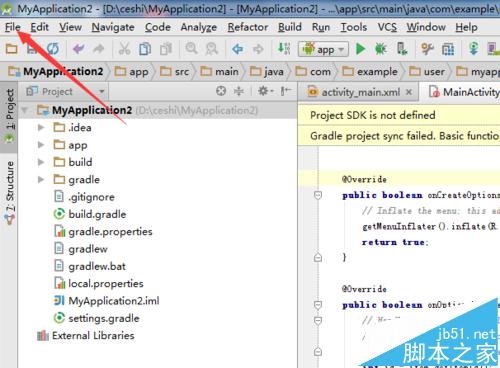Open the Help menu

point(466,27)
